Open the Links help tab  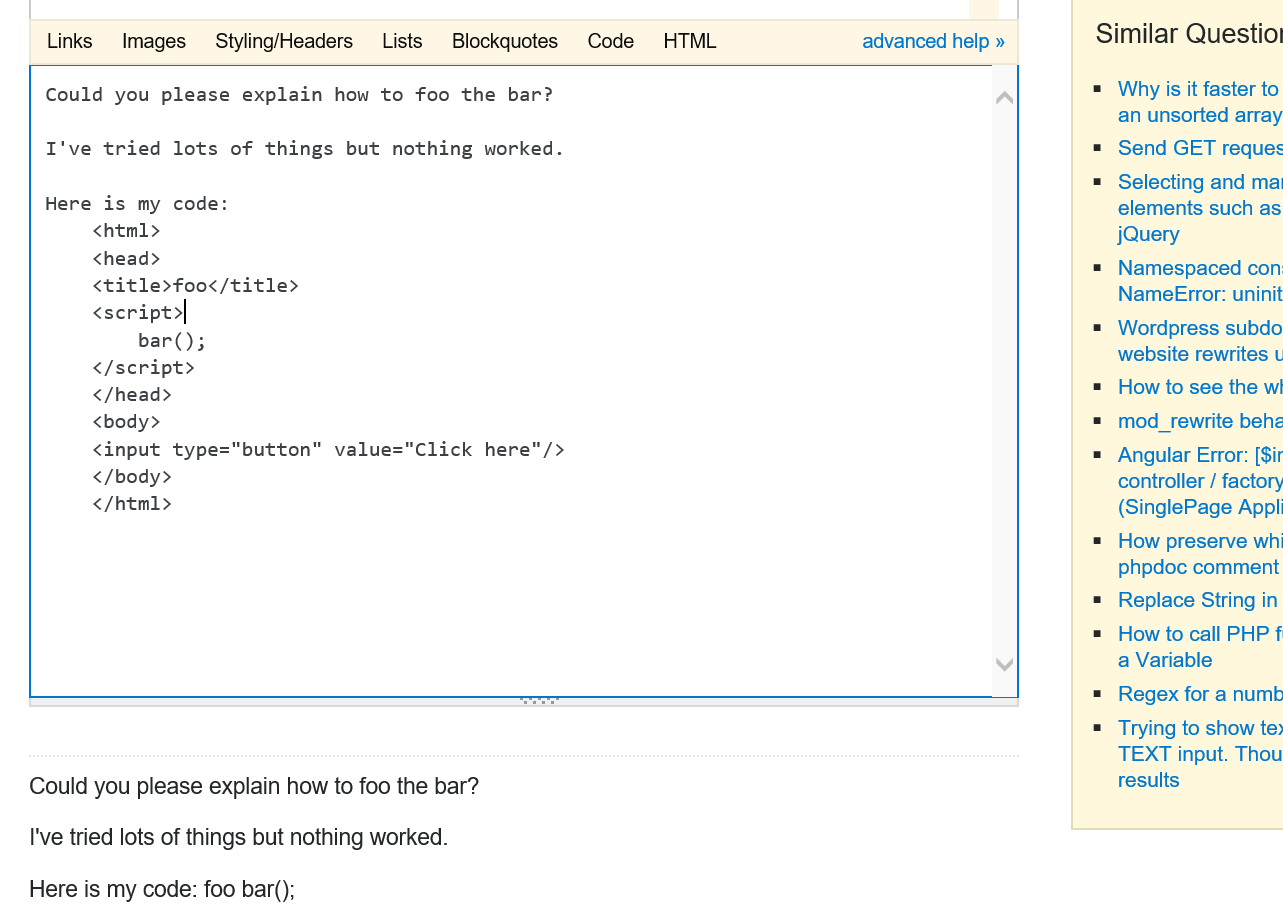[x=69, y=41]
